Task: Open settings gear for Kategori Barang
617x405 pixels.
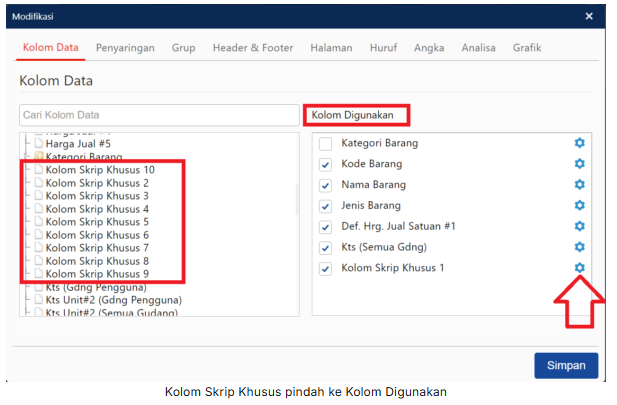Action: 579,143
